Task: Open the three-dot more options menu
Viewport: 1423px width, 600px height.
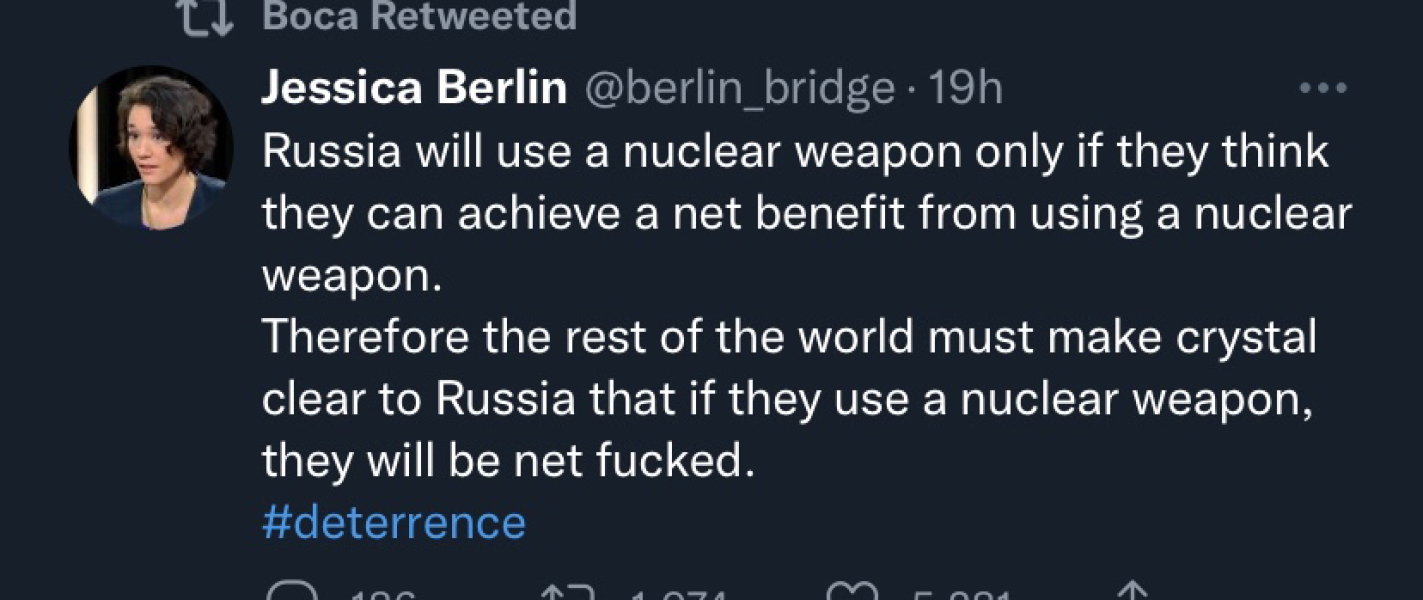Action: click(1323, 89)
